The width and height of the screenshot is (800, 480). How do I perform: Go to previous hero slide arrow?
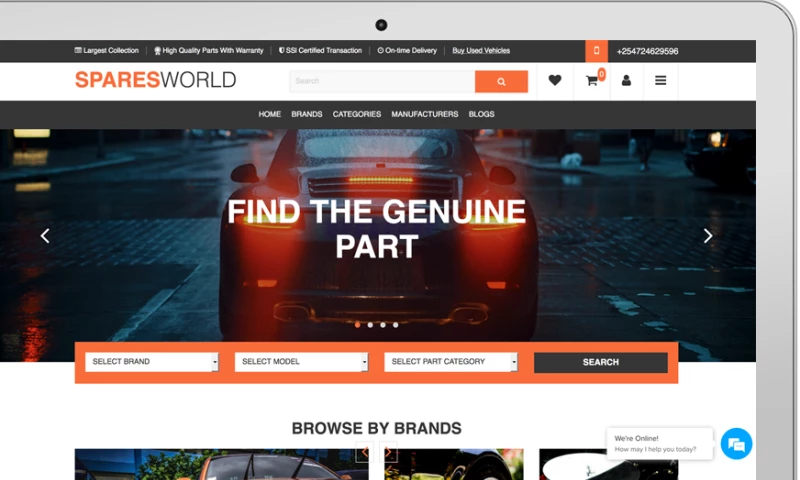pyautogui.click(x=45, y=236)
